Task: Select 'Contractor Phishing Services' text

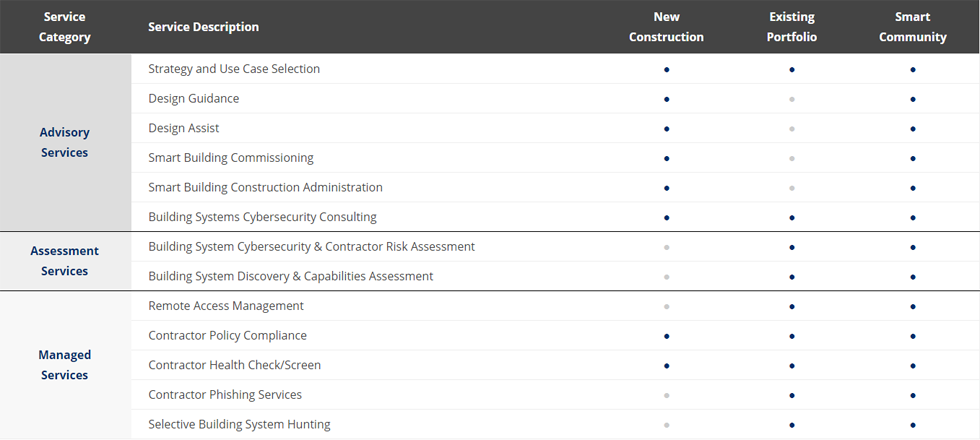Action: (225, 395)
